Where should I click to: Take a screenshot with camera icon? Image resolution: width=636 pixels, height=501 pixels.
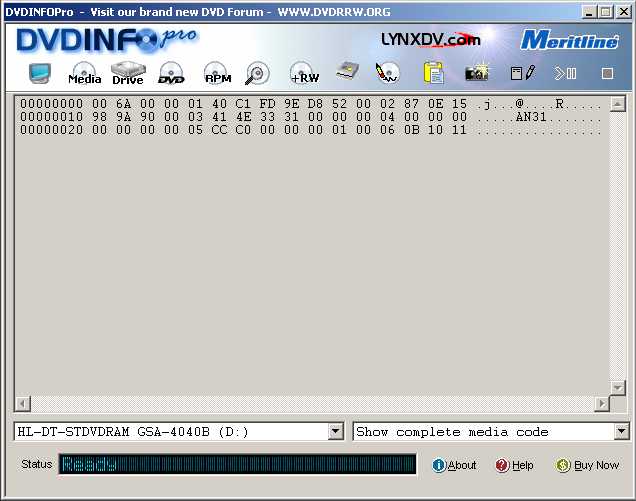[x=477, y=72]
